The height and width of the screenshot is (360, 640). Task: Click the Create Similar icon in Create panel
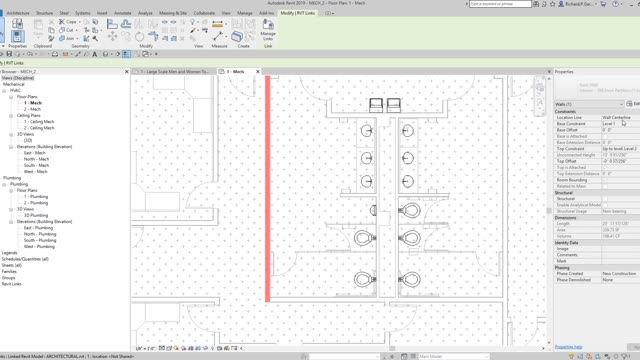237,36
